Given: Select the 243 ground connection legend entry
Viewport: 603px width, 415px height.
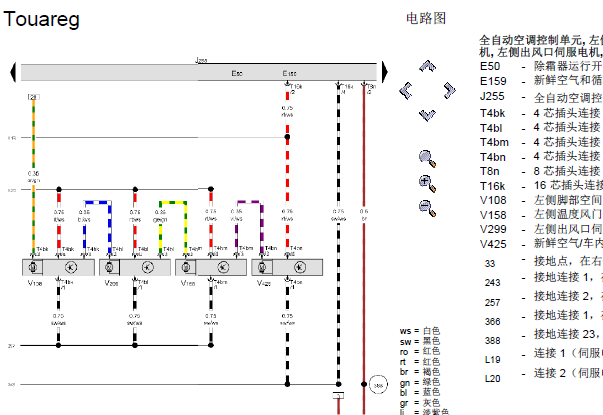Looking at the screenshot, I should [543, 280].
